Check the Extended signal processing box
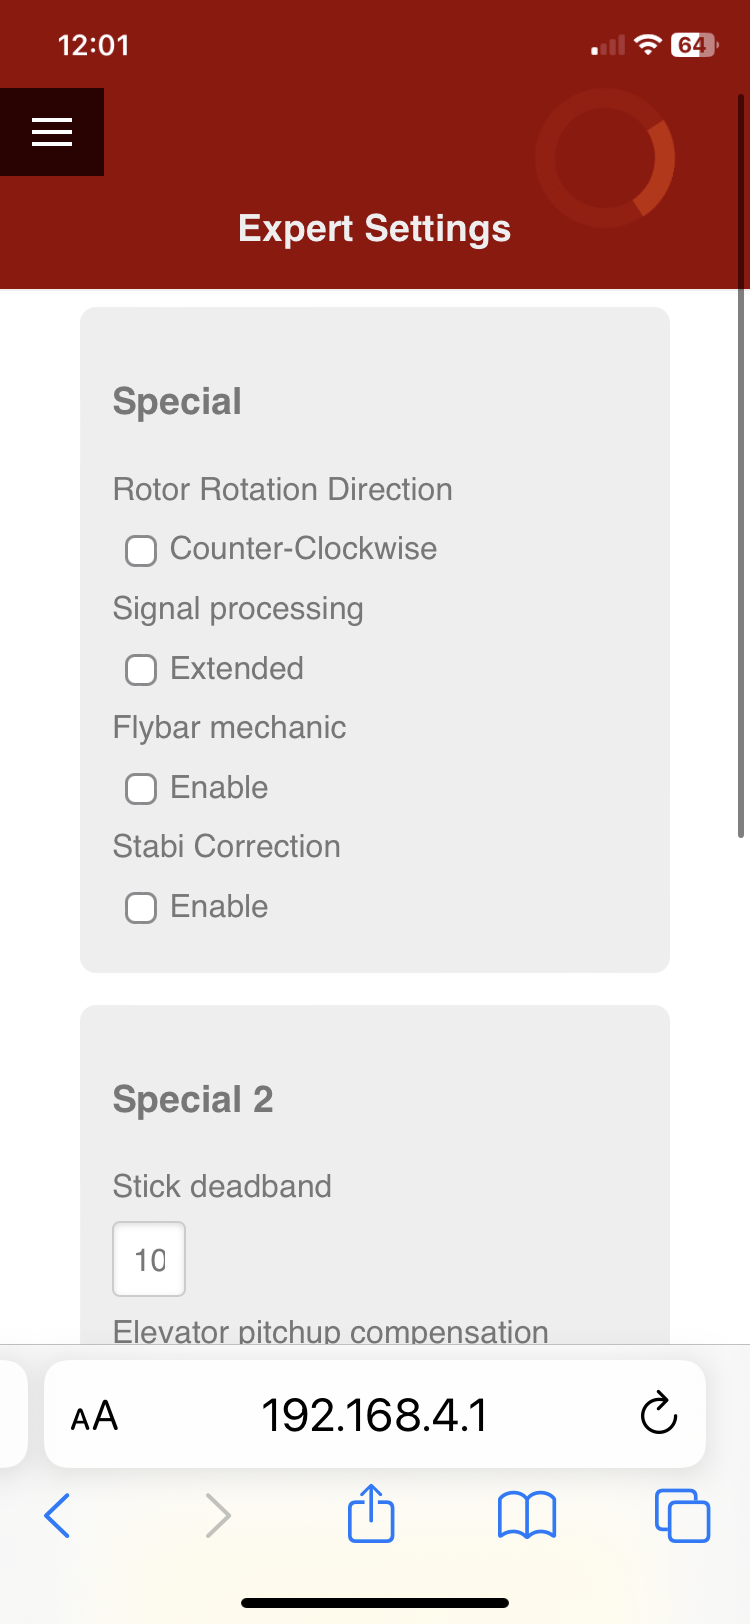The image size is (750, 1624). click(141, 669)
